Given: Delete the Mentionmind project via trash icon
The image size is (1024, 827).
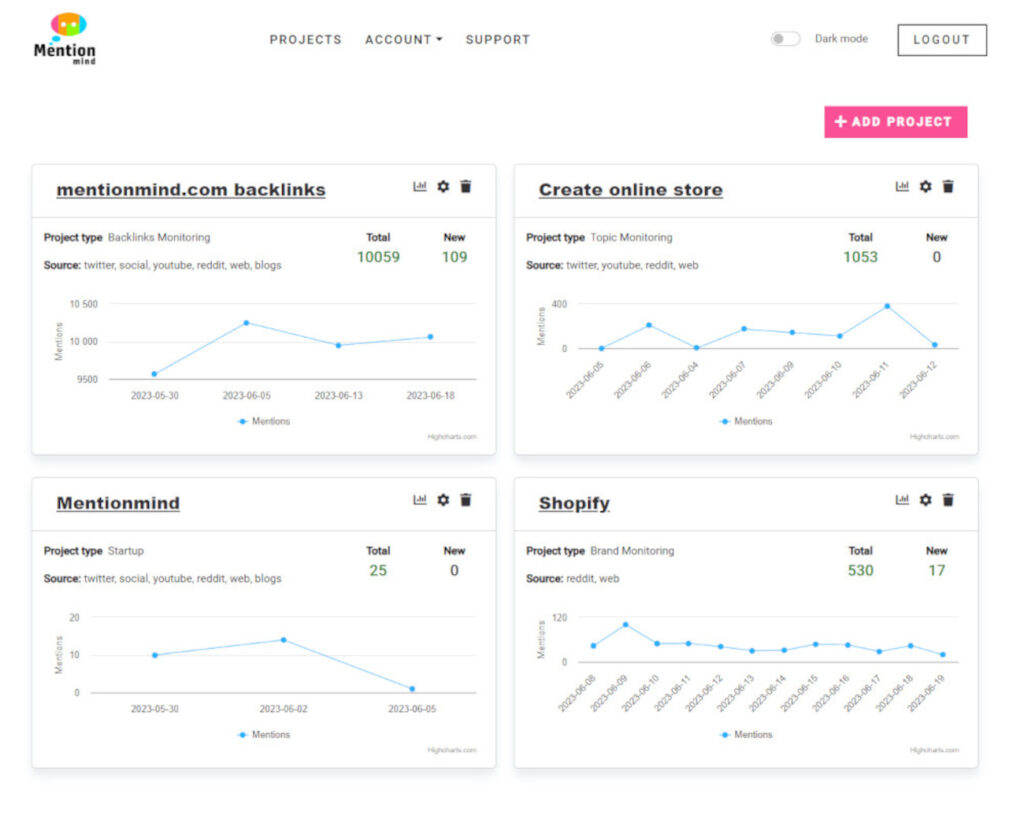Looking at the screenshot, I should pyautogui.click(x=467, y=500).
